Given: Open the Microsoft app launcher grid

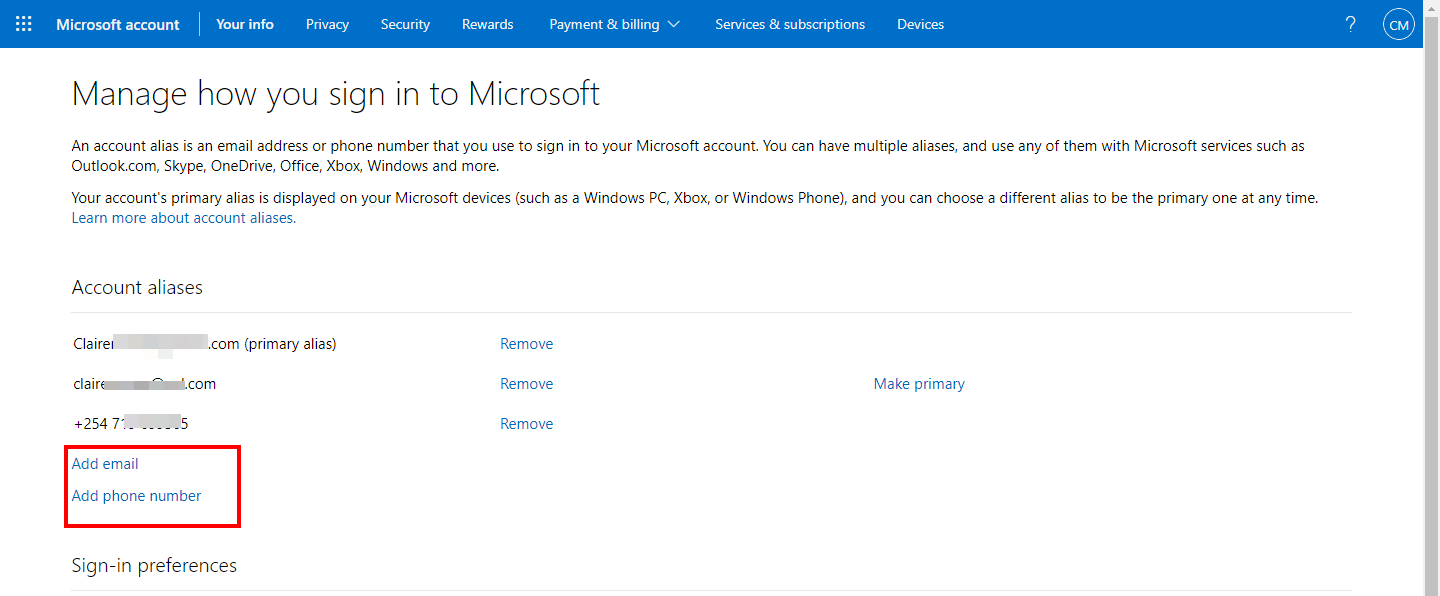Looking at the screenshot, I should (x=24, y=24).
